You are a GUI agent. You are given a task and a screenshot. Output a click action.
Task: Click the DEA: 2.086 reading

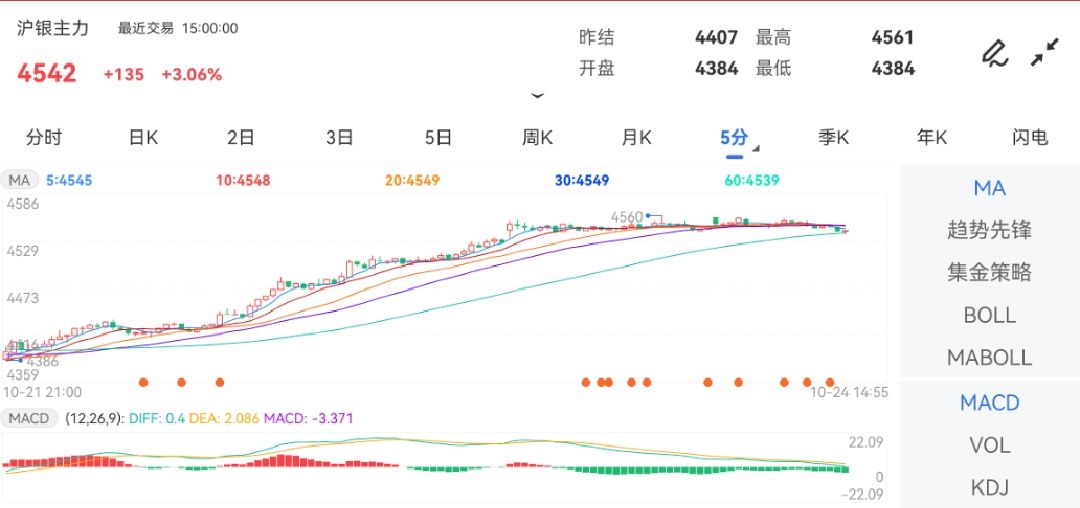point(223,418)
